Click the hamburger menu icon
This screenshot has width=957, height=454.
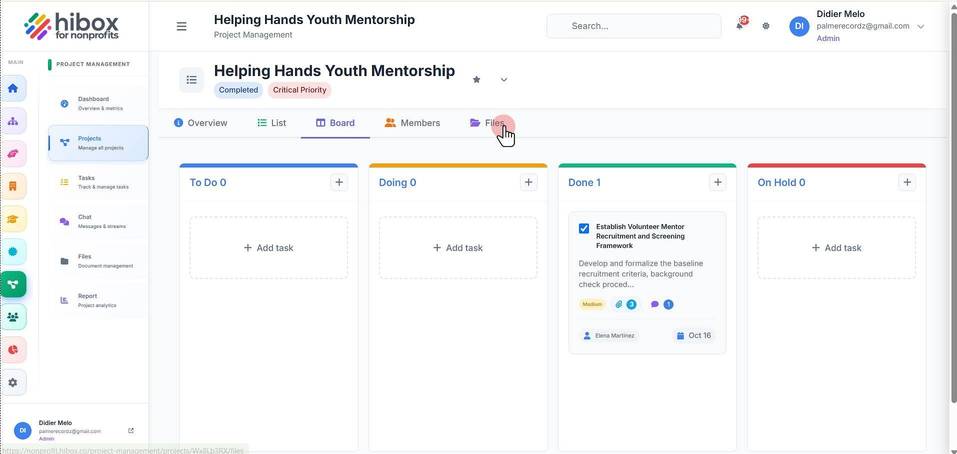(x=181, y=26)
